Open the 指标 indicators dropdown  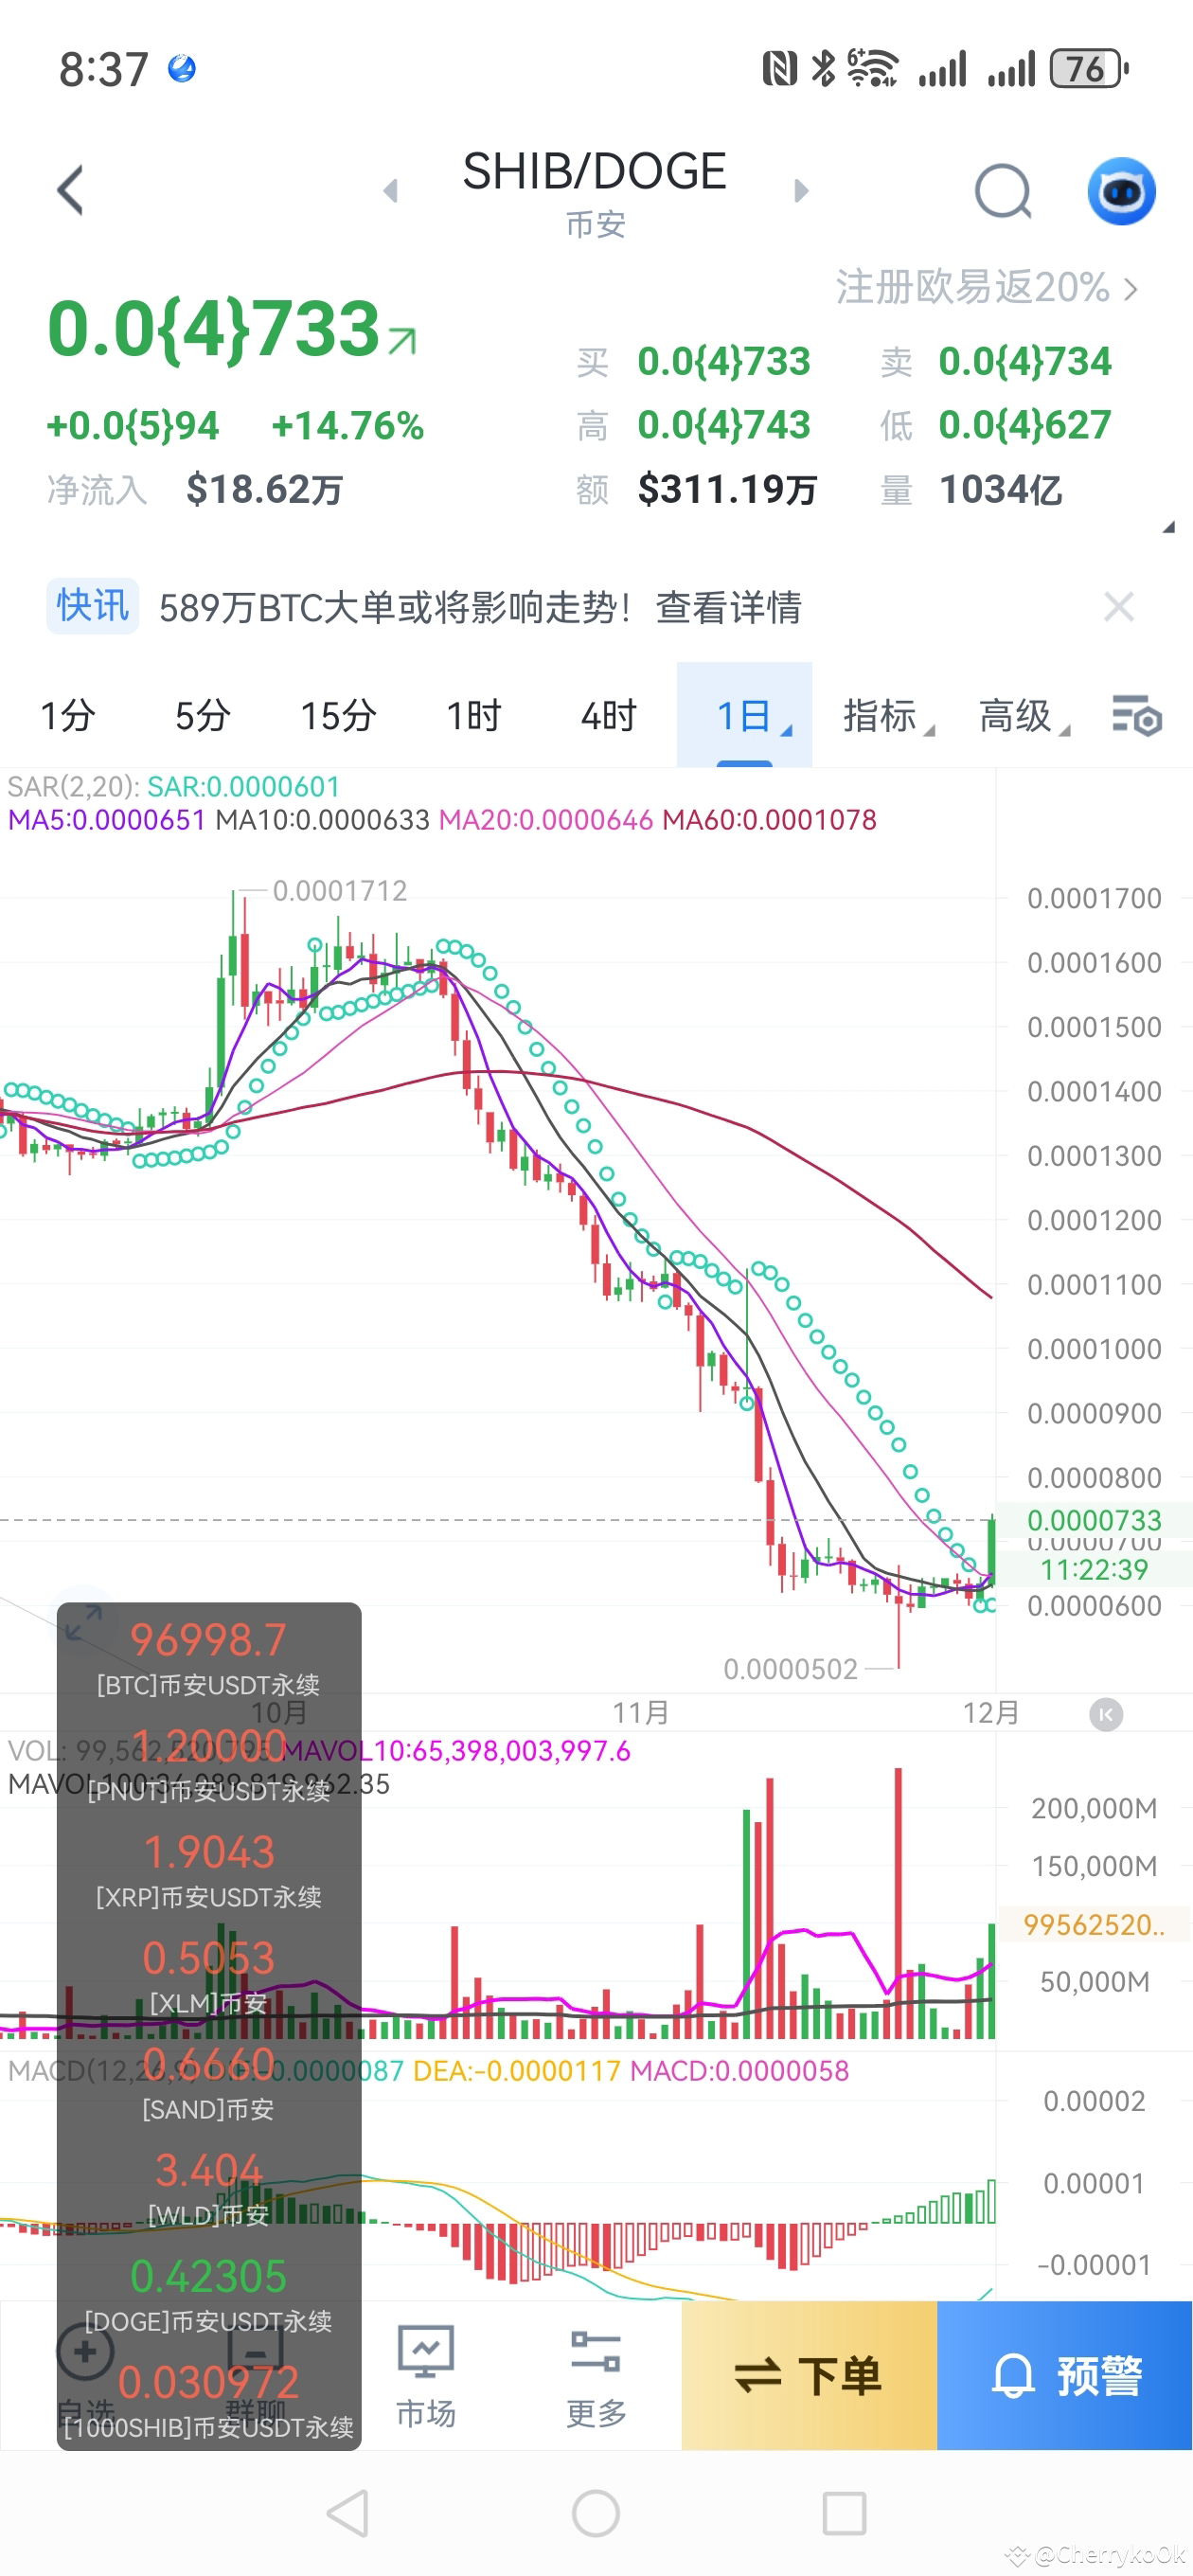pos(888,715)
